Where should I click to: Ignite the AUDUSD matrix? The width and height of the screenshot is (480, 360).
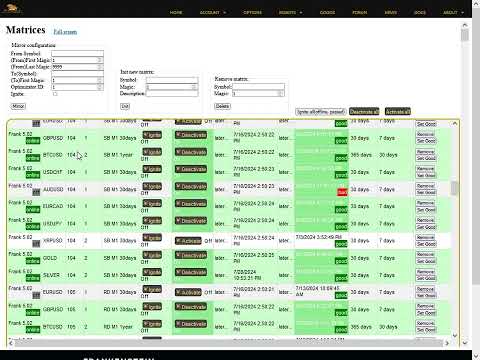click(152, 186)
